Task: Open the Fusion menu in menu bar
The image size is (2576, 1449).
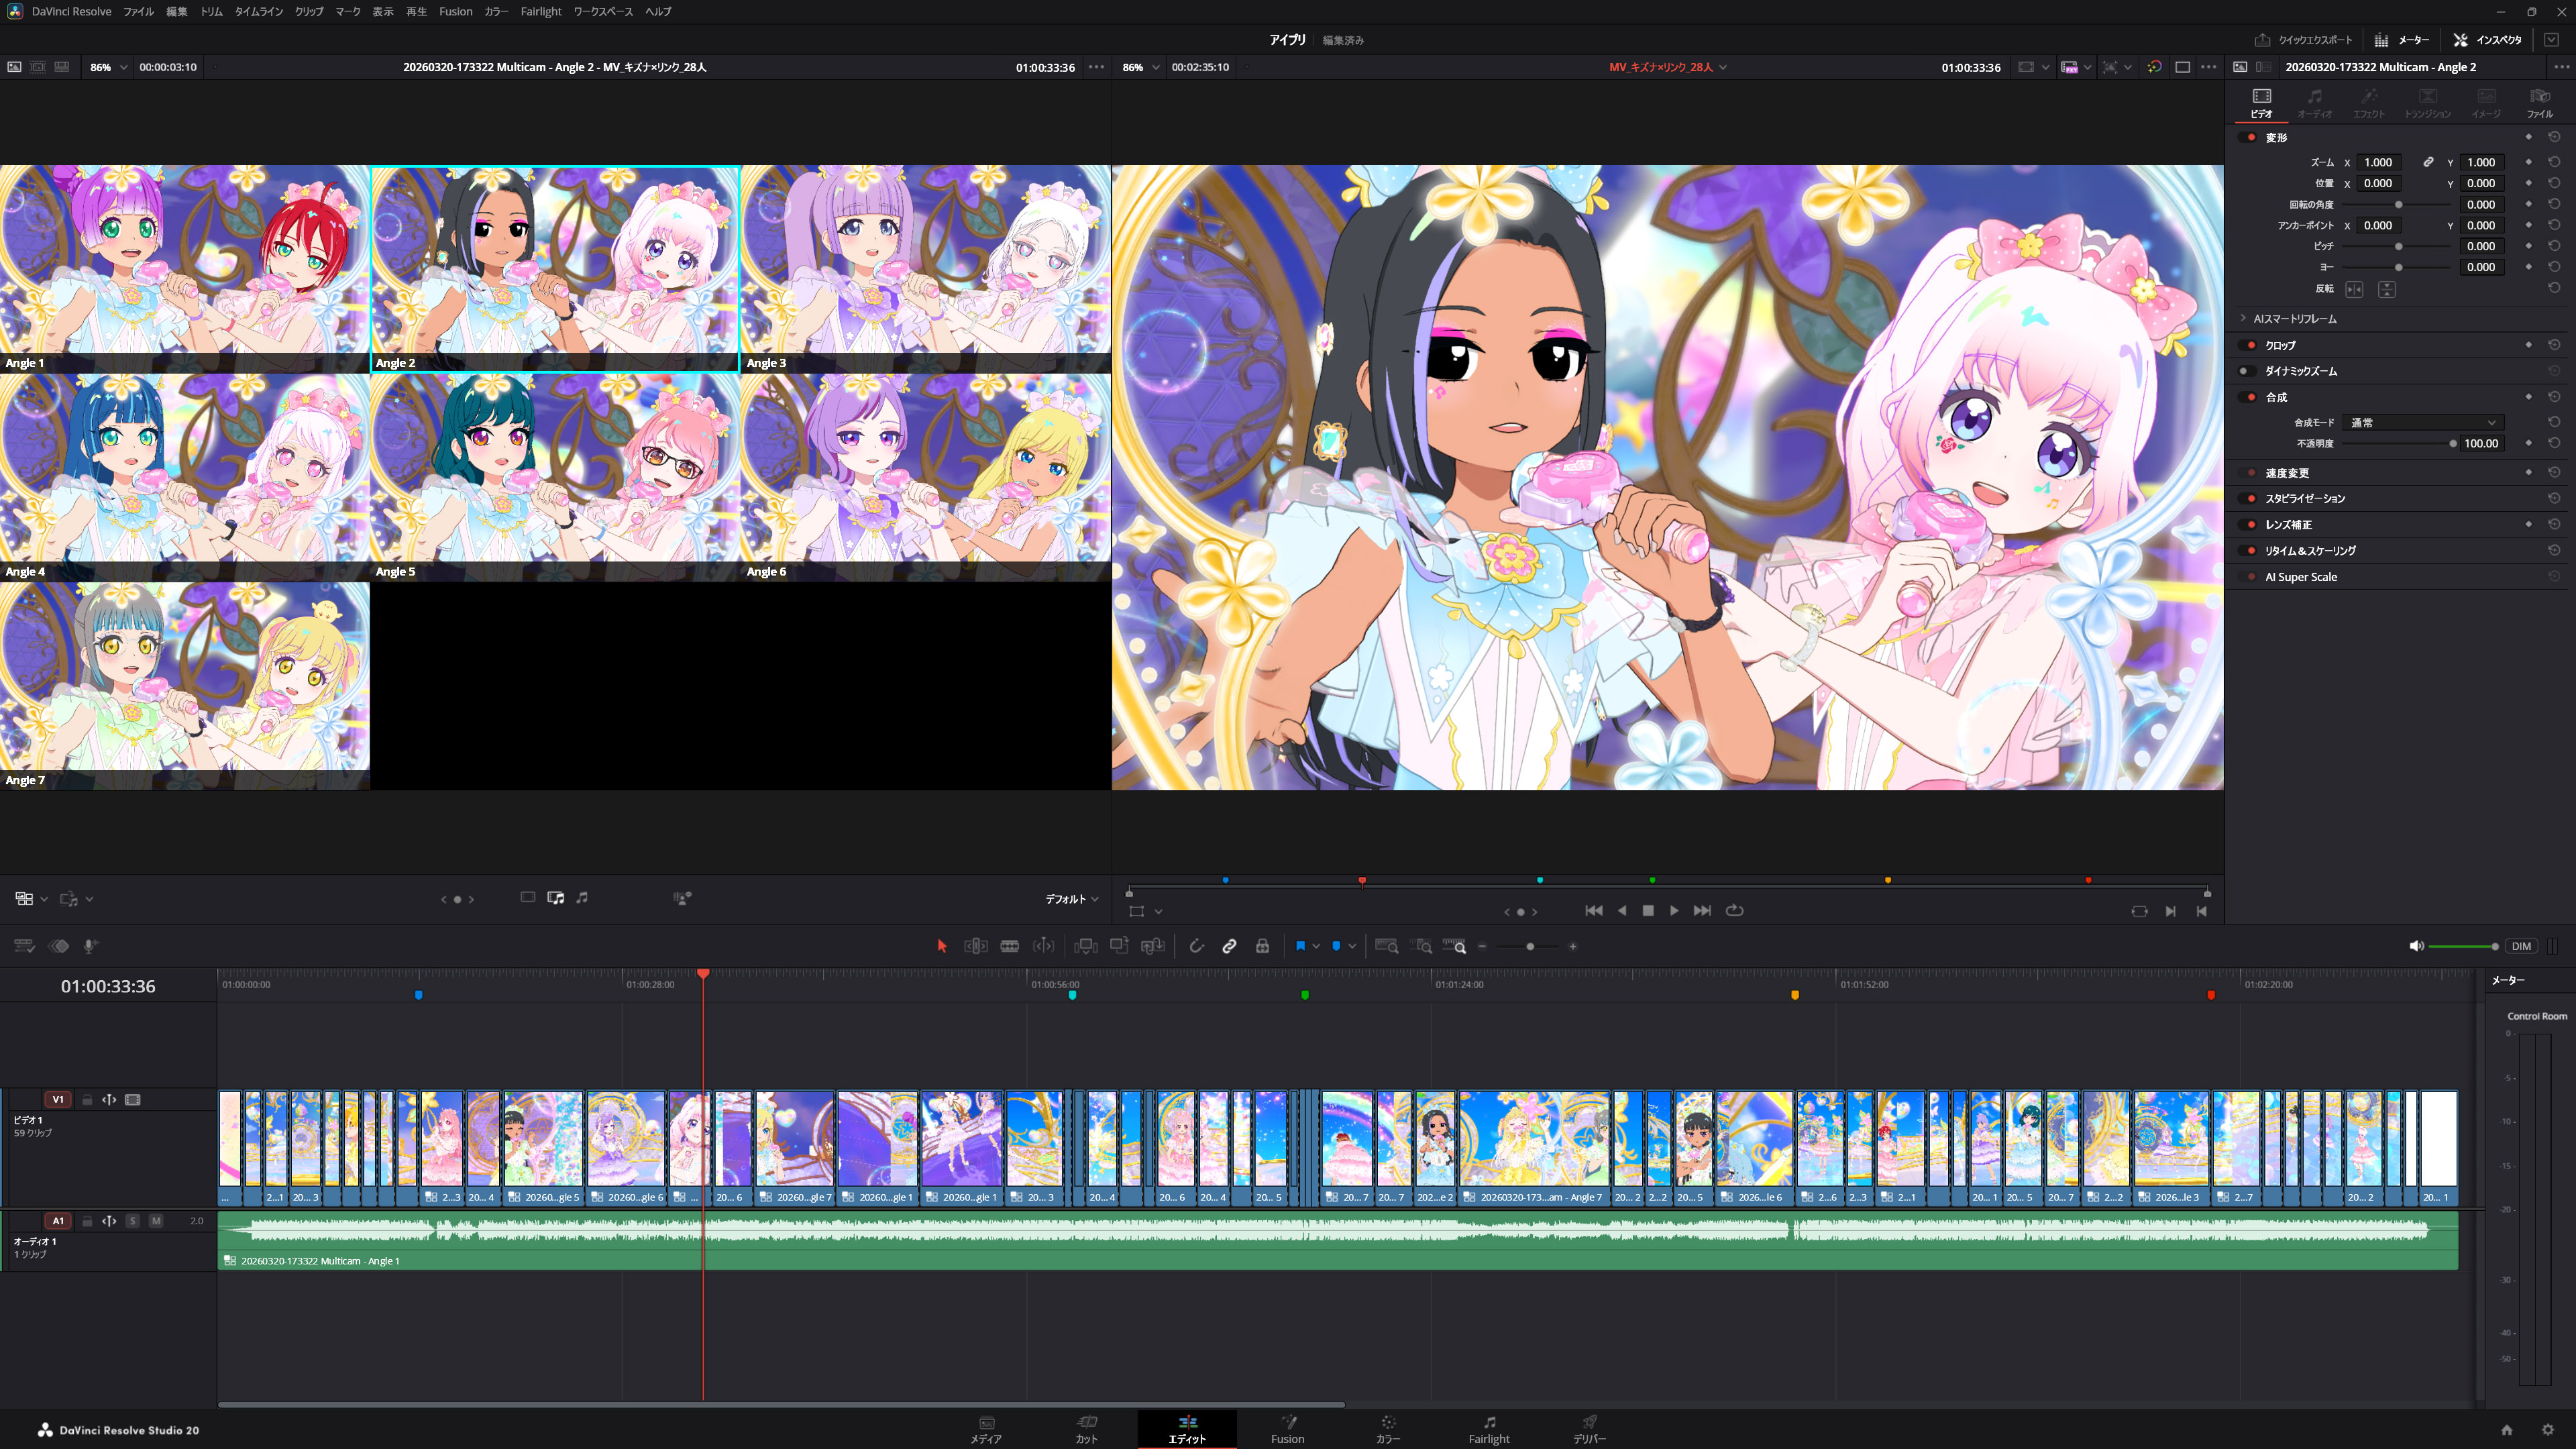Action: (x=455, y=11)
